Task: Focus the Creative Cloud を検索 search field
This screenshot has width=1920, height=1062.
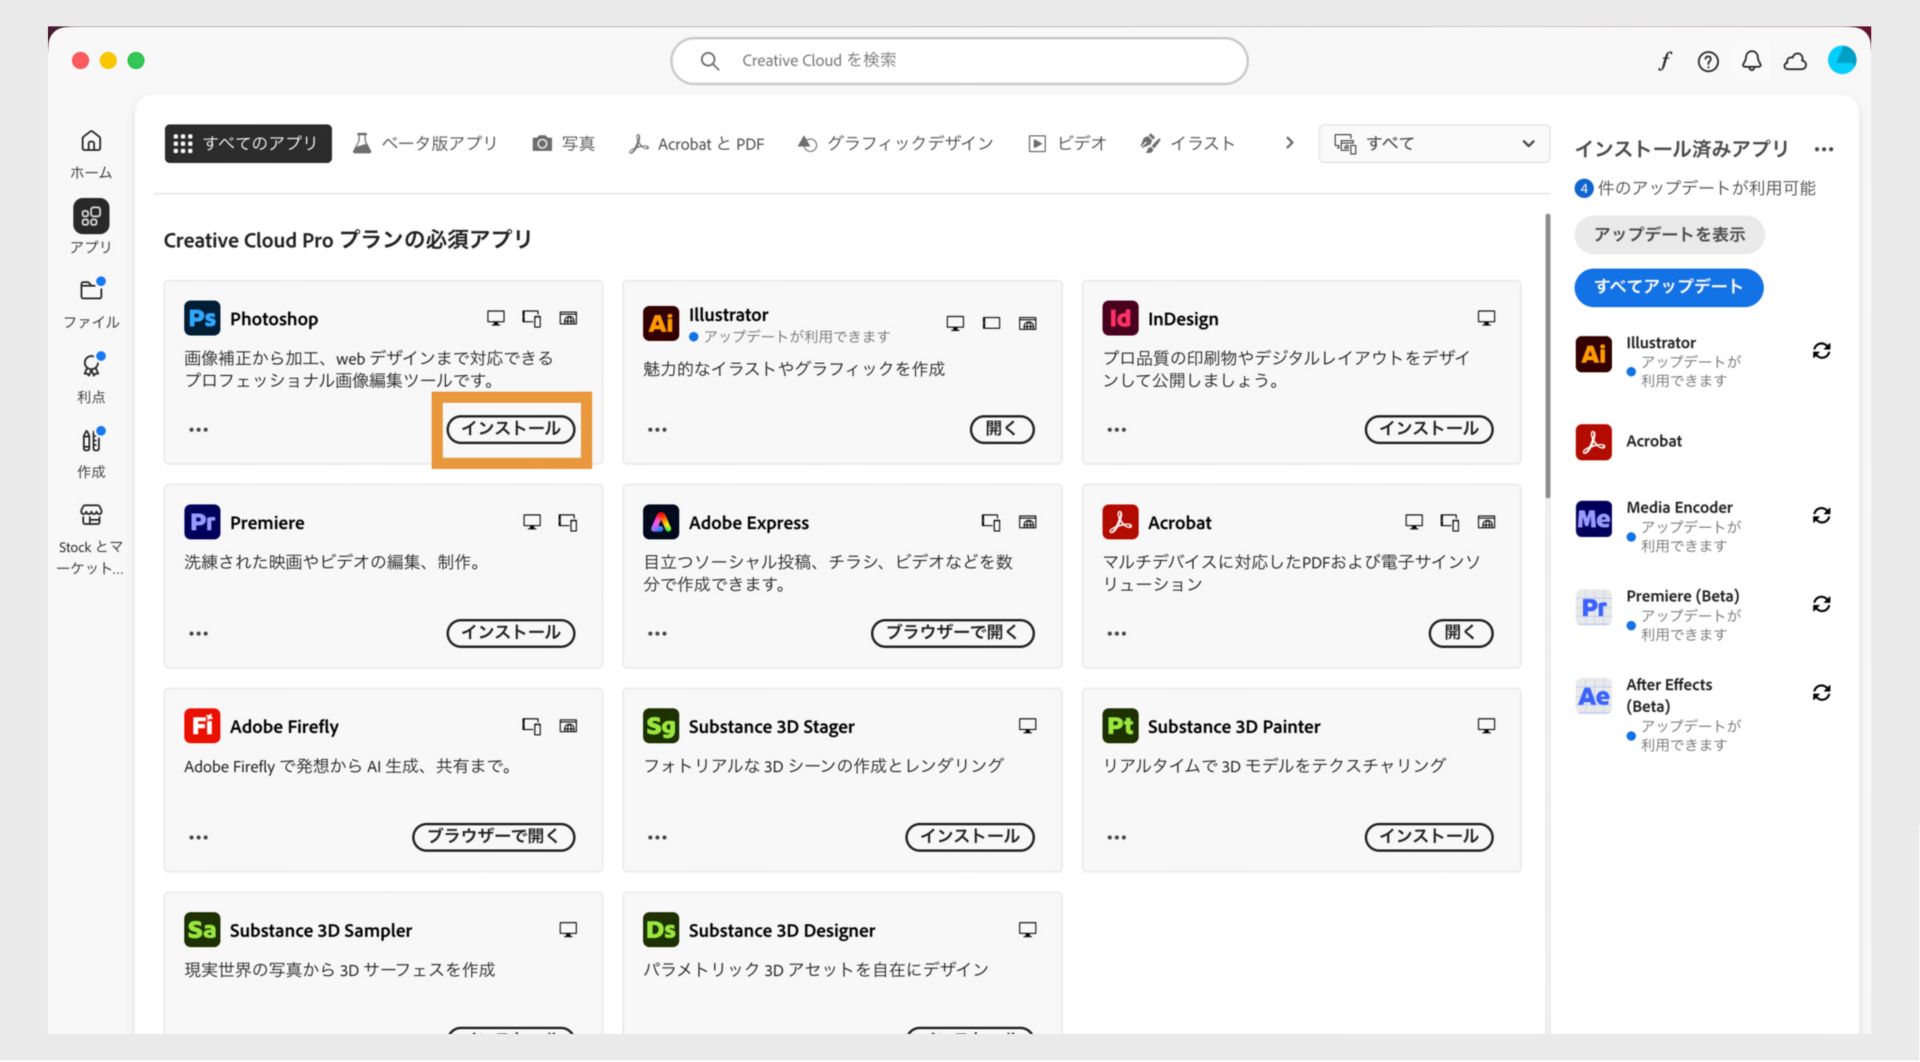Action: (x=959, y=61)
